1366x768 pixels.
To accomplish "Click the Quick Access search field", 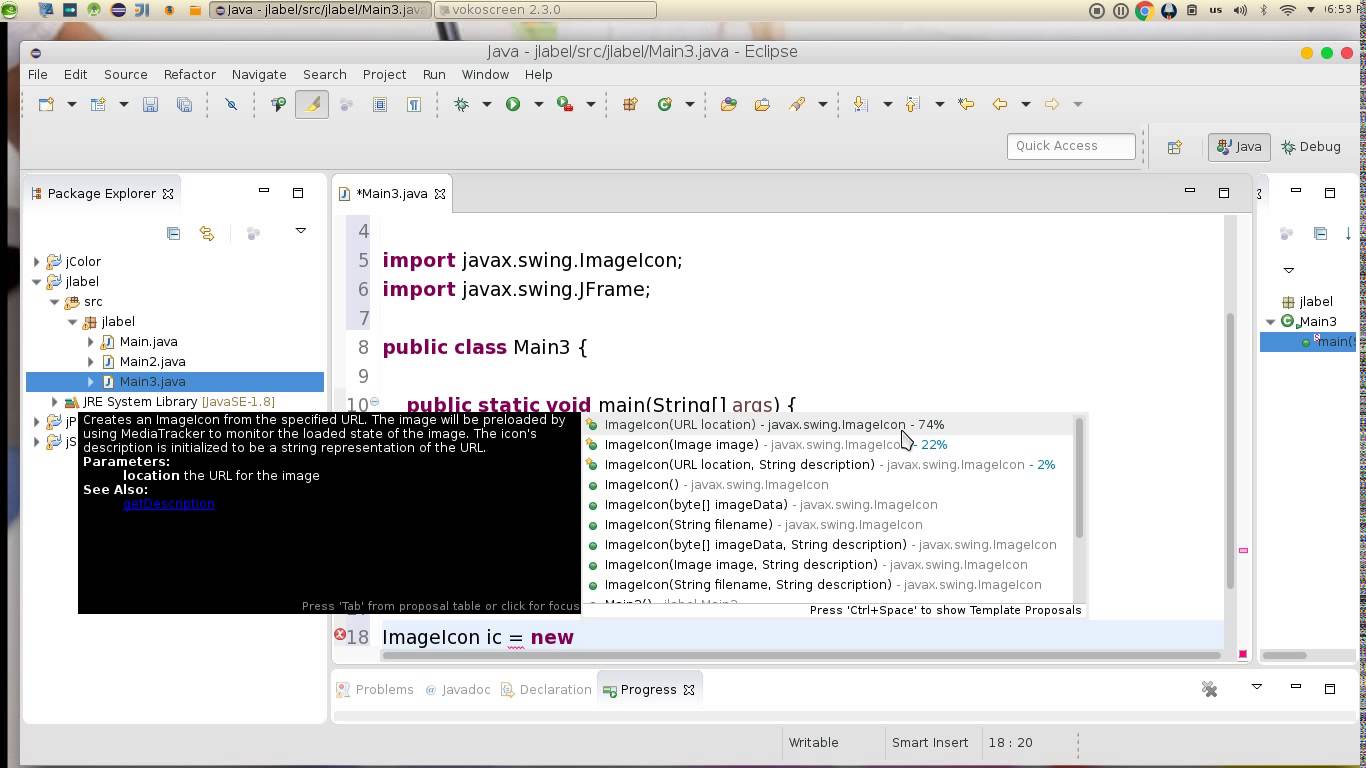I will click(x=1071, y=146).
